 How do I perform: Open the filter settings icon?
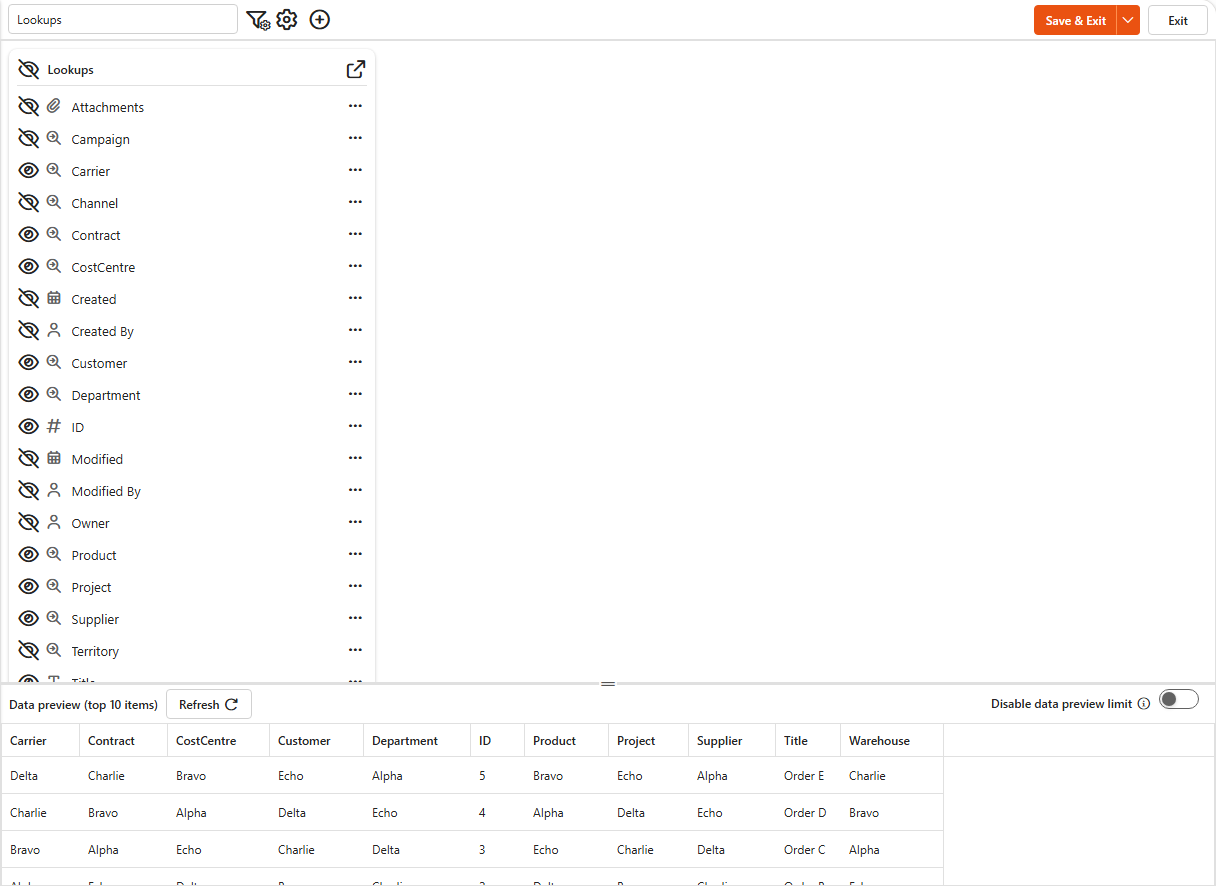click(x=258, y=20)
